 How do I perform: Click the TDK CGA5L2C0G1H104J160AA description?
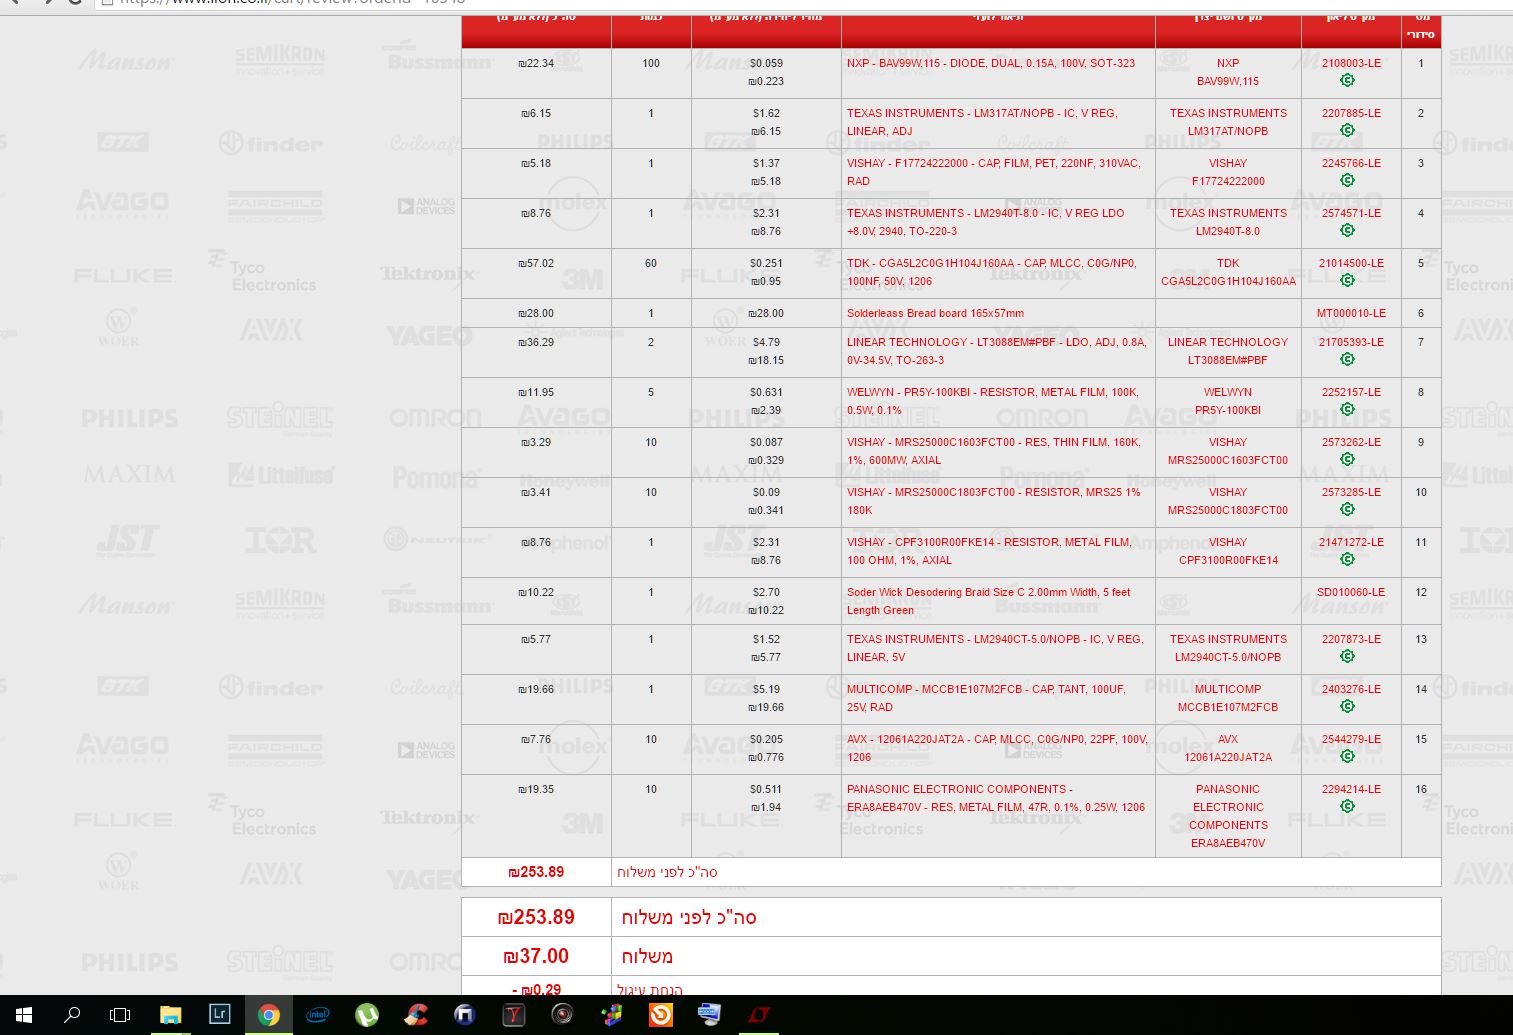(x=992, y=272)
